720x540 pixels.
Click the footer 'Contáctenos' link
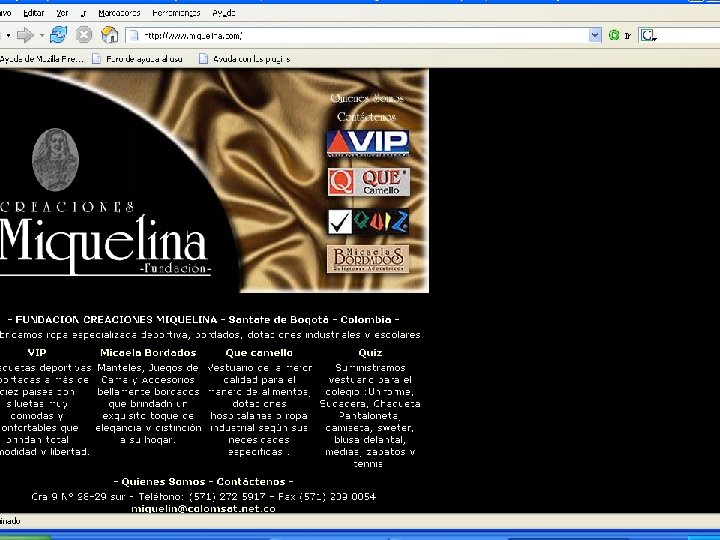pyautogui.click(x=251, y=482)
